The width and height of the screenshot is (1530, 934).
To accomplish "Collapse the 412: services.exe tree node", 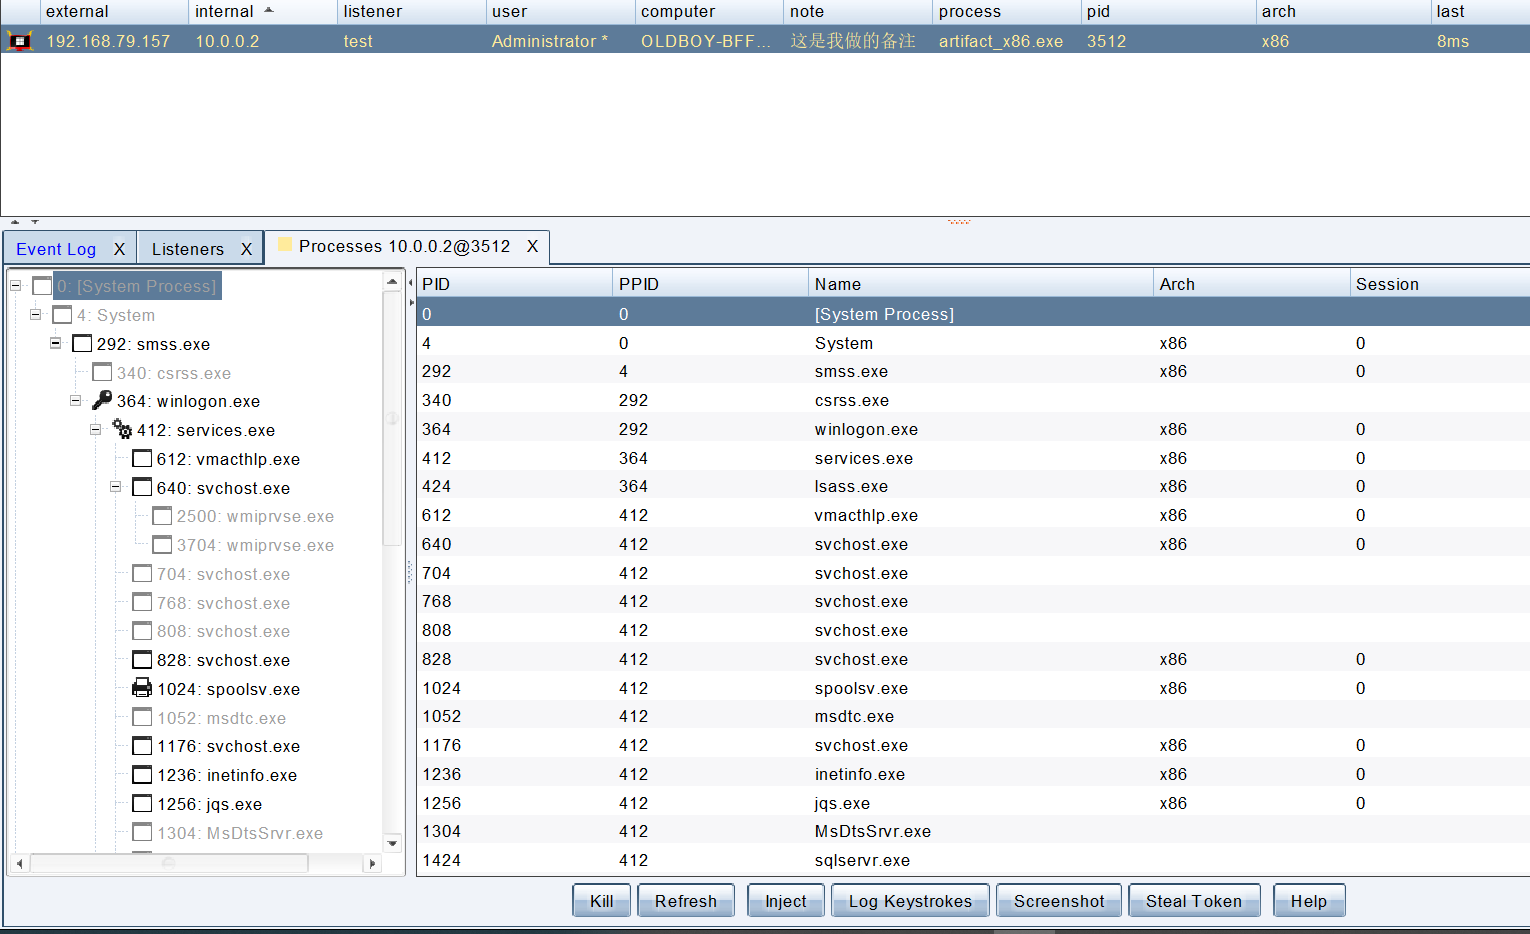I will click(96, 429).
